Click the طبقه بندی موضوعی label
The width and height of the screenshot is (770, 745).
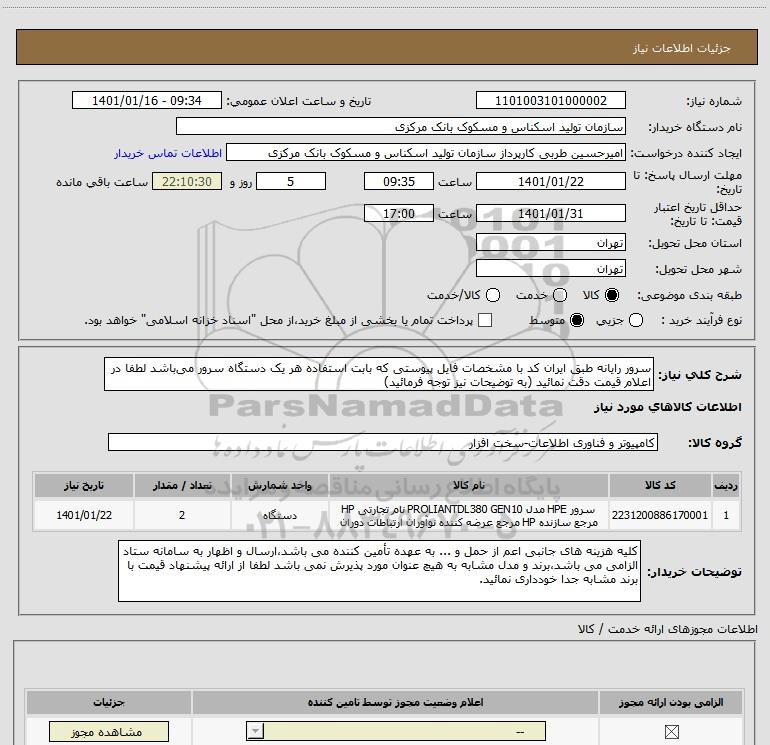(689, 295)
